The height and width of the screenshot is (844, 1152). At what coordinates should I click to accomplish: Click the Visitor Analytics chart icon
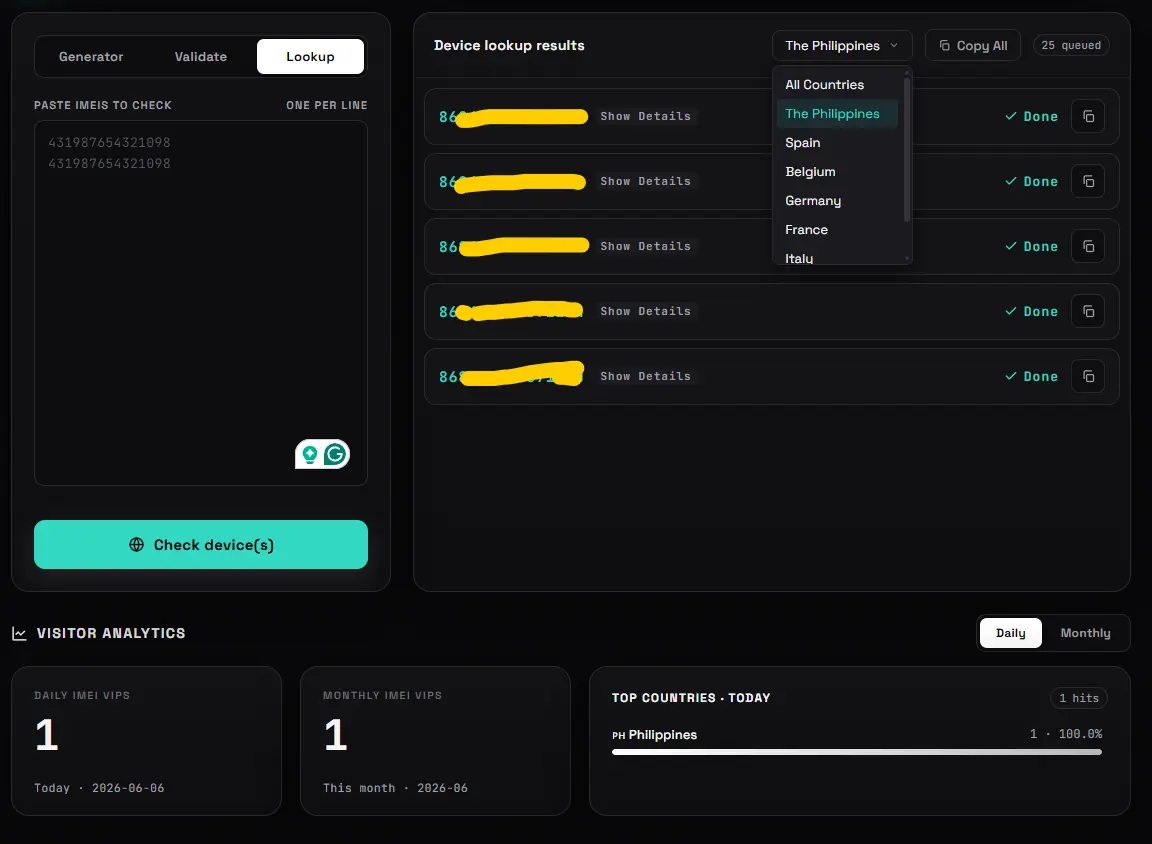click(19, 633)
